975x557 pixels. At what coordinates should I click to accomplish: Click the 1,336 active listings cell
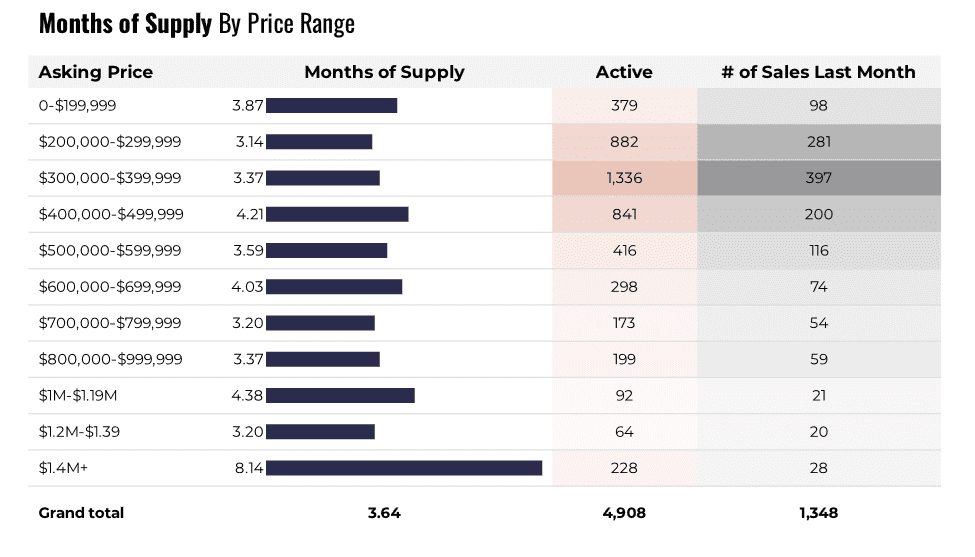pos(624,178)
